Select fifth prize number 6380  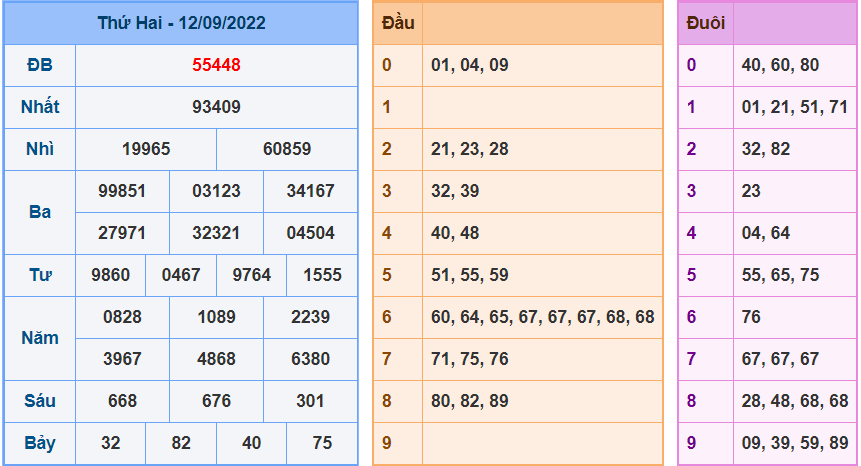(x=310, y=359)
